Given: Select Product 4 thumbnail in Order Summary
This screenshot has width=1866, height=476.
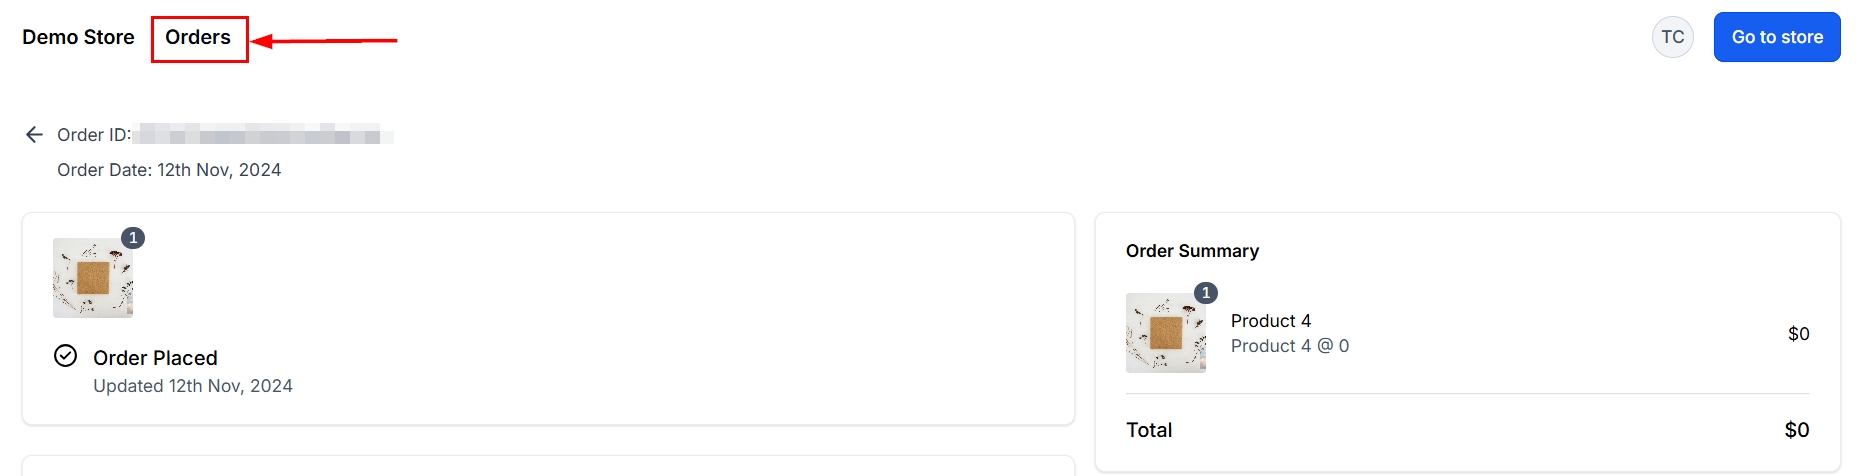Looking at the screenshot, I should coord(1165,333).
